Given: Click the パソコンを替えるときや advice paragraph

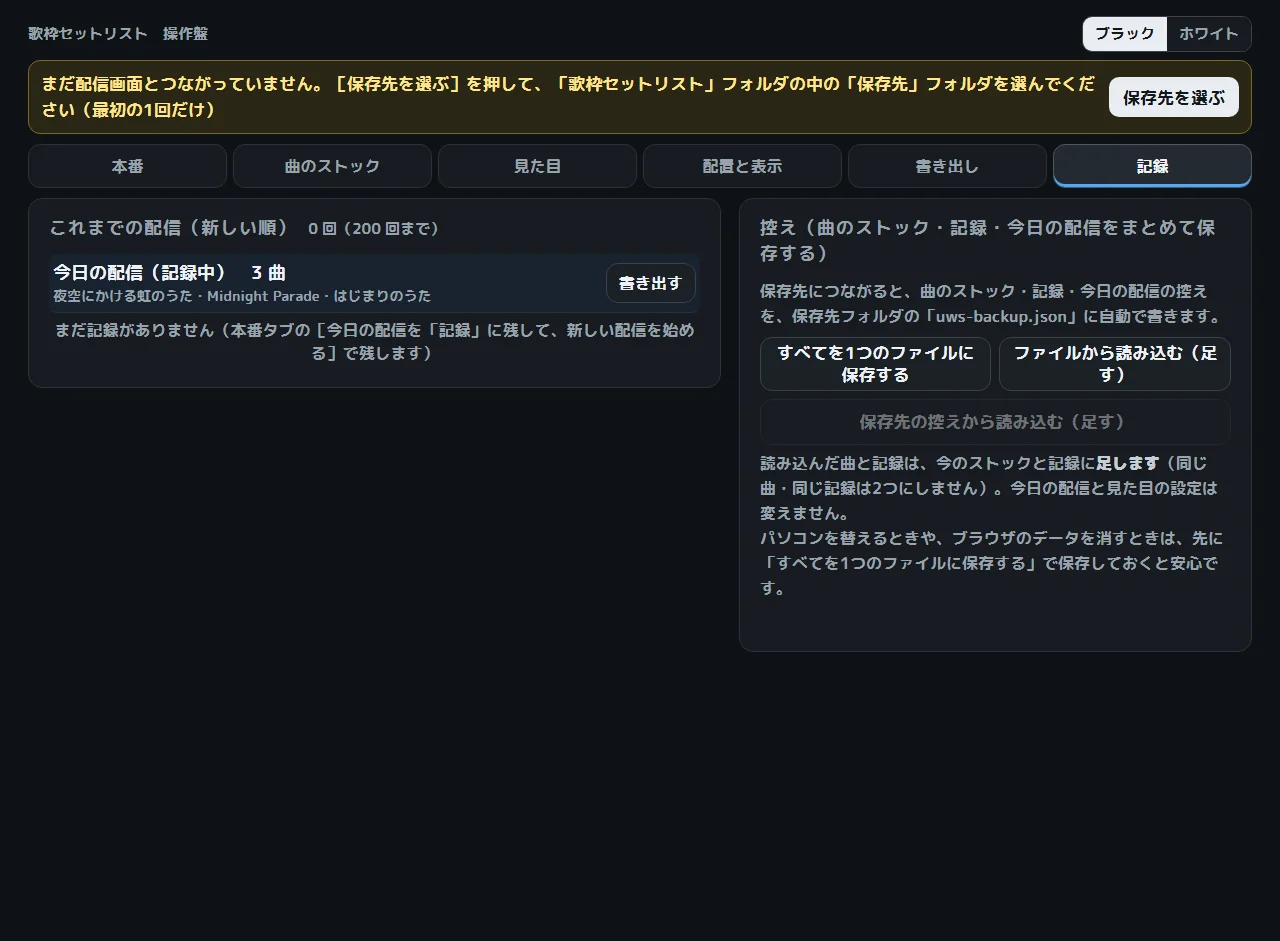Looking at the screenshot, I should (x=991, y=563).
